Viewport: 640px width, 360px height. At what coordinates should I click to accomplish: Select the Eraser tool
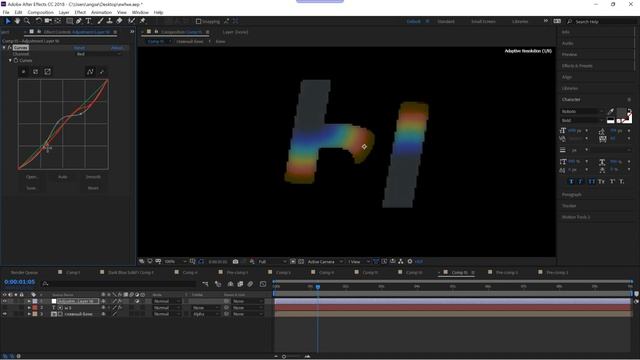click(119, 21)
